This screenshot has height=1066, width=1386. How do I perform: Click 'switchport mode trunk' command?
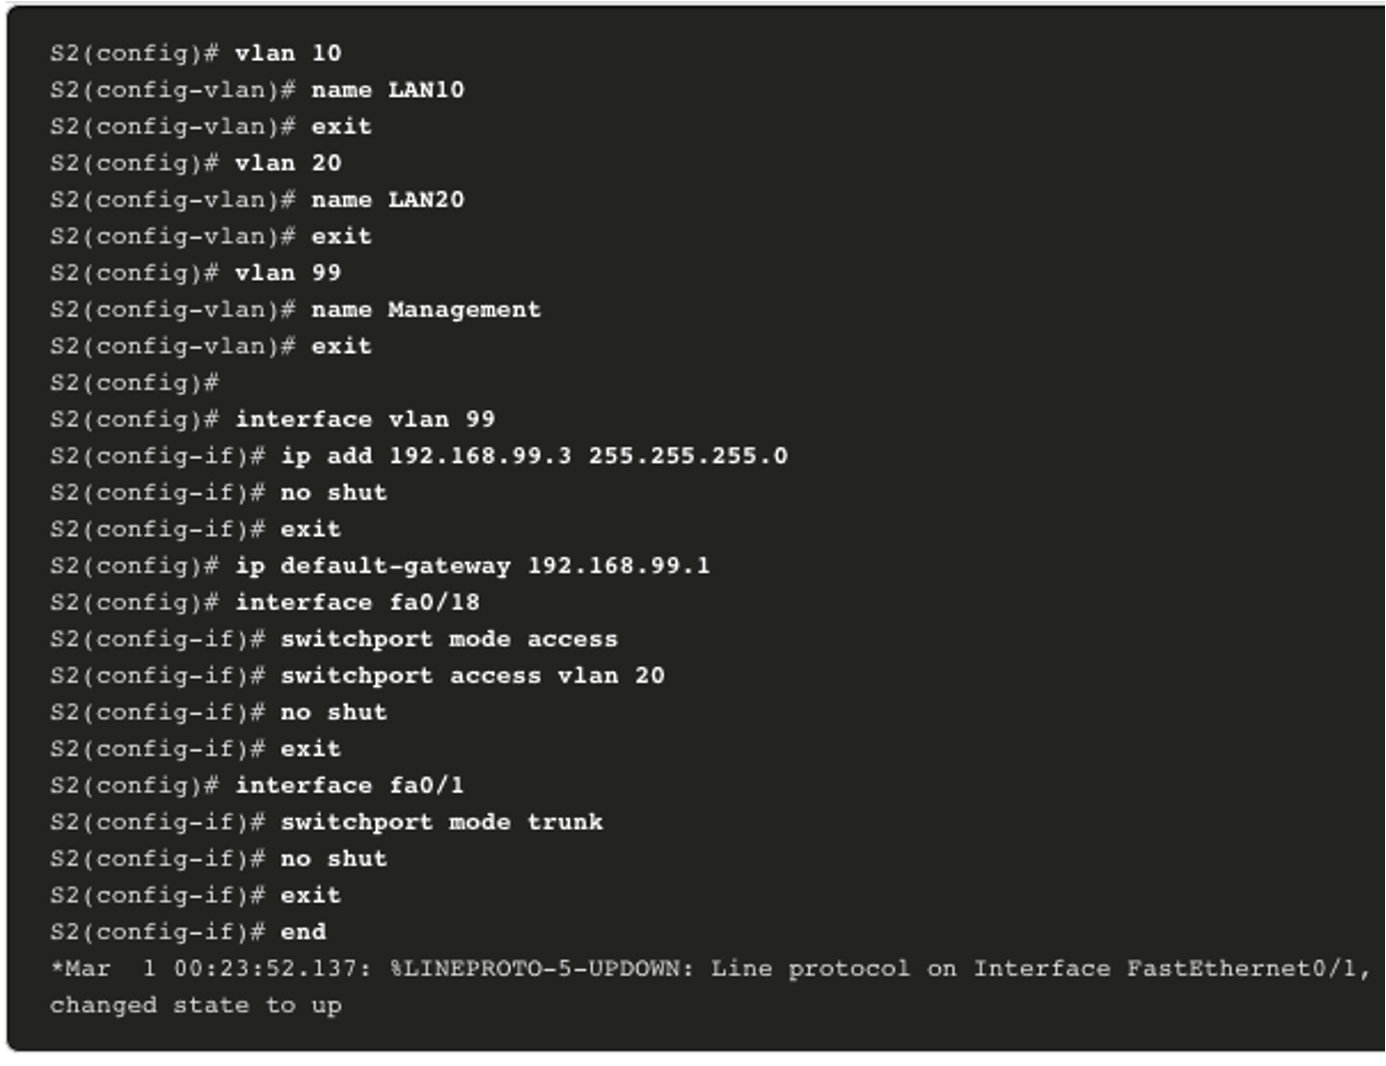442,822
